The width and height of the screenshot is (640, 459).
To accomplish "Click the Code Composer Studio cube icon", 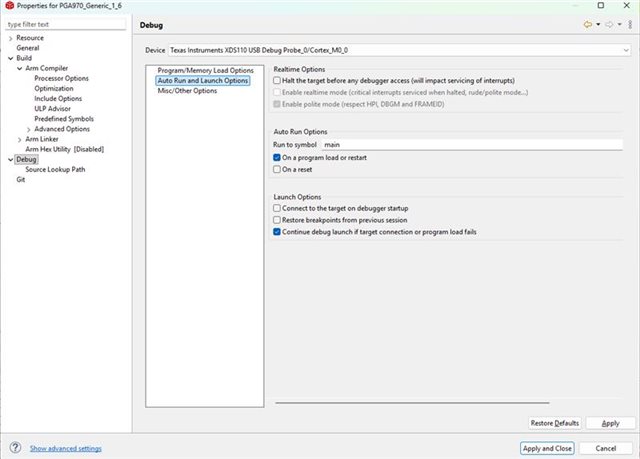I will tap(9, 5).
